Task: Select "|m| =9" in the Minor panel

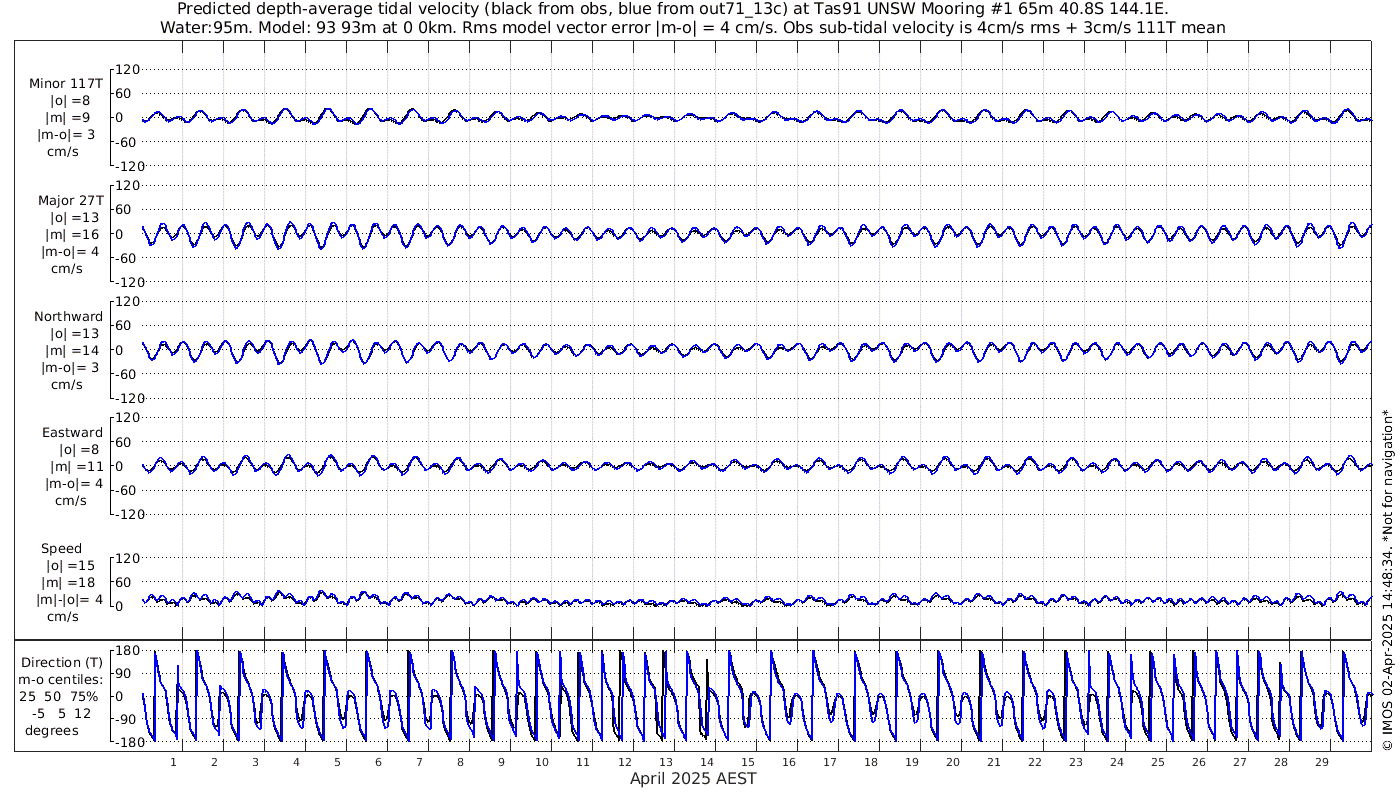Action: point(68,117)
